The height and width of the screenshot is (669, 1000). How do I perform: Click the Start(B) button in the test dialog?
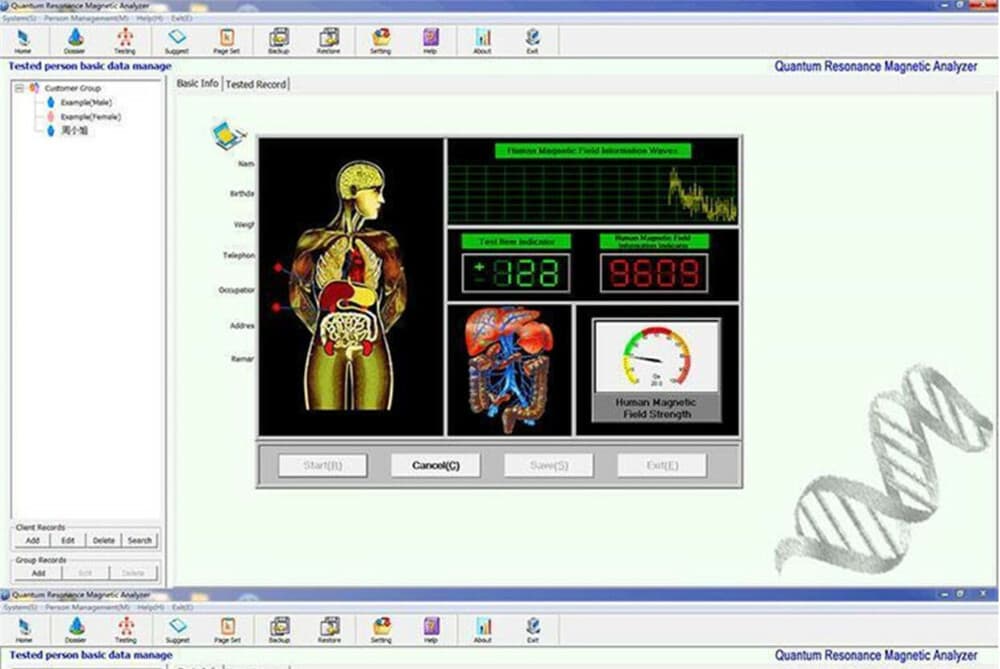click(x=323, y=465)
